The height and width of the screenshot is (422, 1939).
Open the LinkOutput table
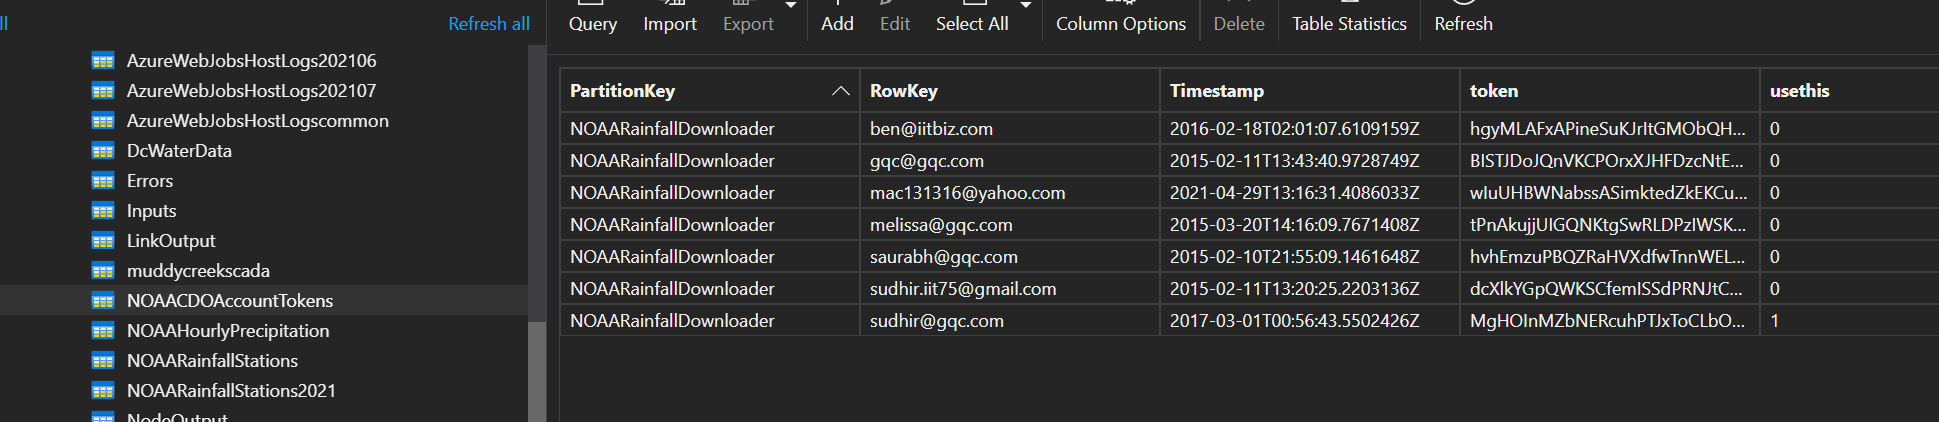[171, 241]
